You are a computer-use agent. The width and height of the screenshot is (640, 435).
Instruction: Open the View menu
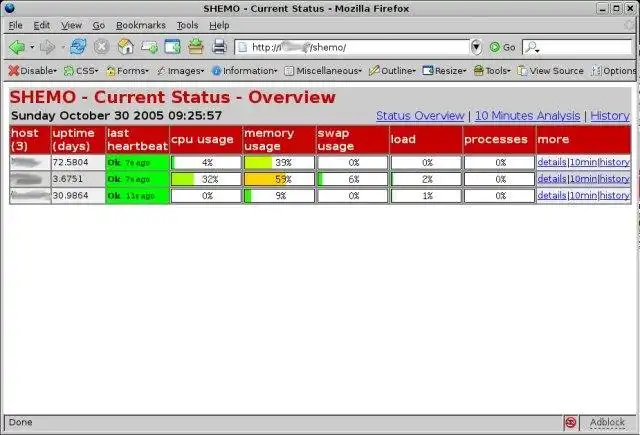point(71,25)
